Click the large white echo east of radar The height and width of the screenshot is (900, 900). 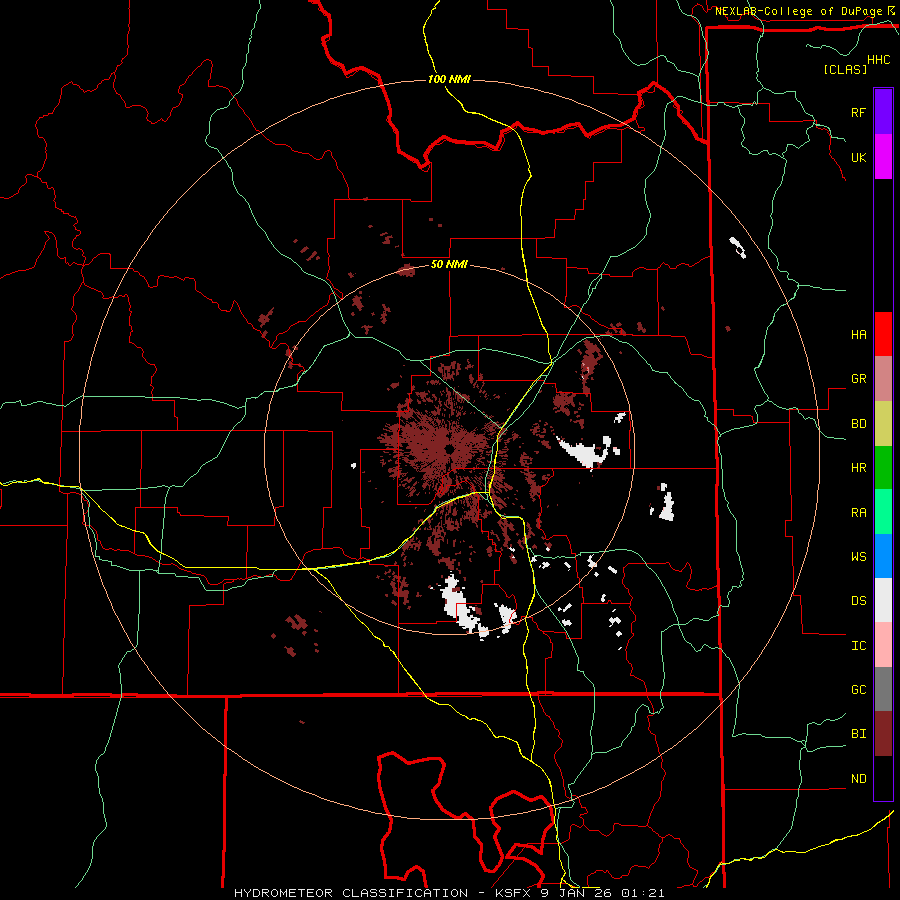tap(585, 451)
